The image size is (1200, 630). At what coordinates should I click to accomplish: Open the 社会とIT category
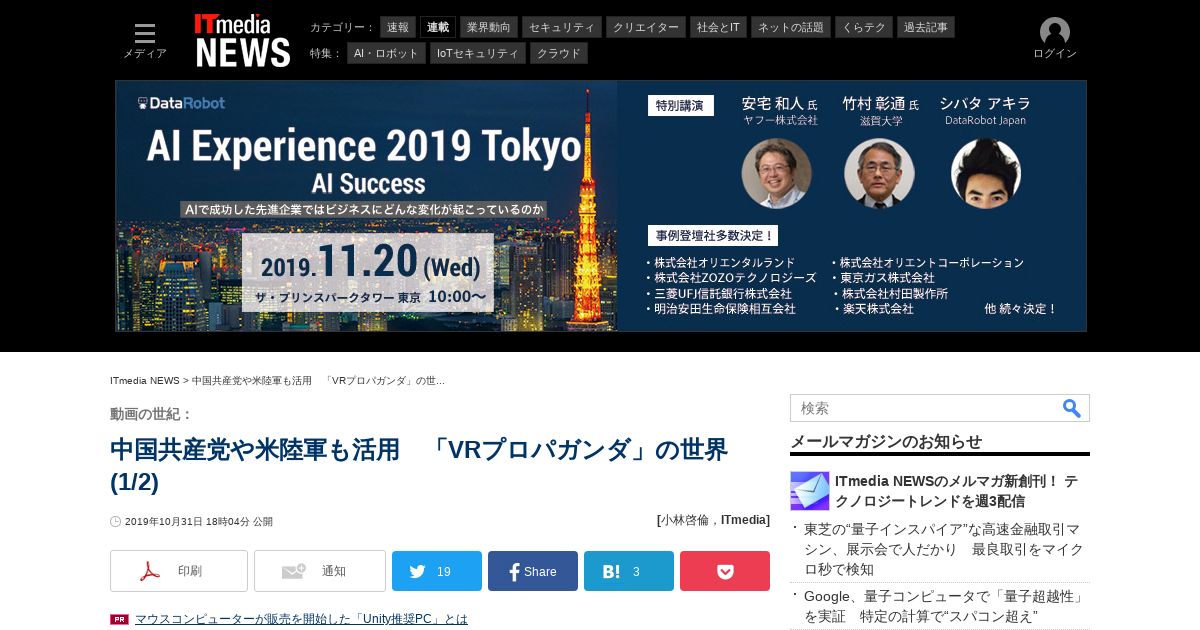(718, 27)
